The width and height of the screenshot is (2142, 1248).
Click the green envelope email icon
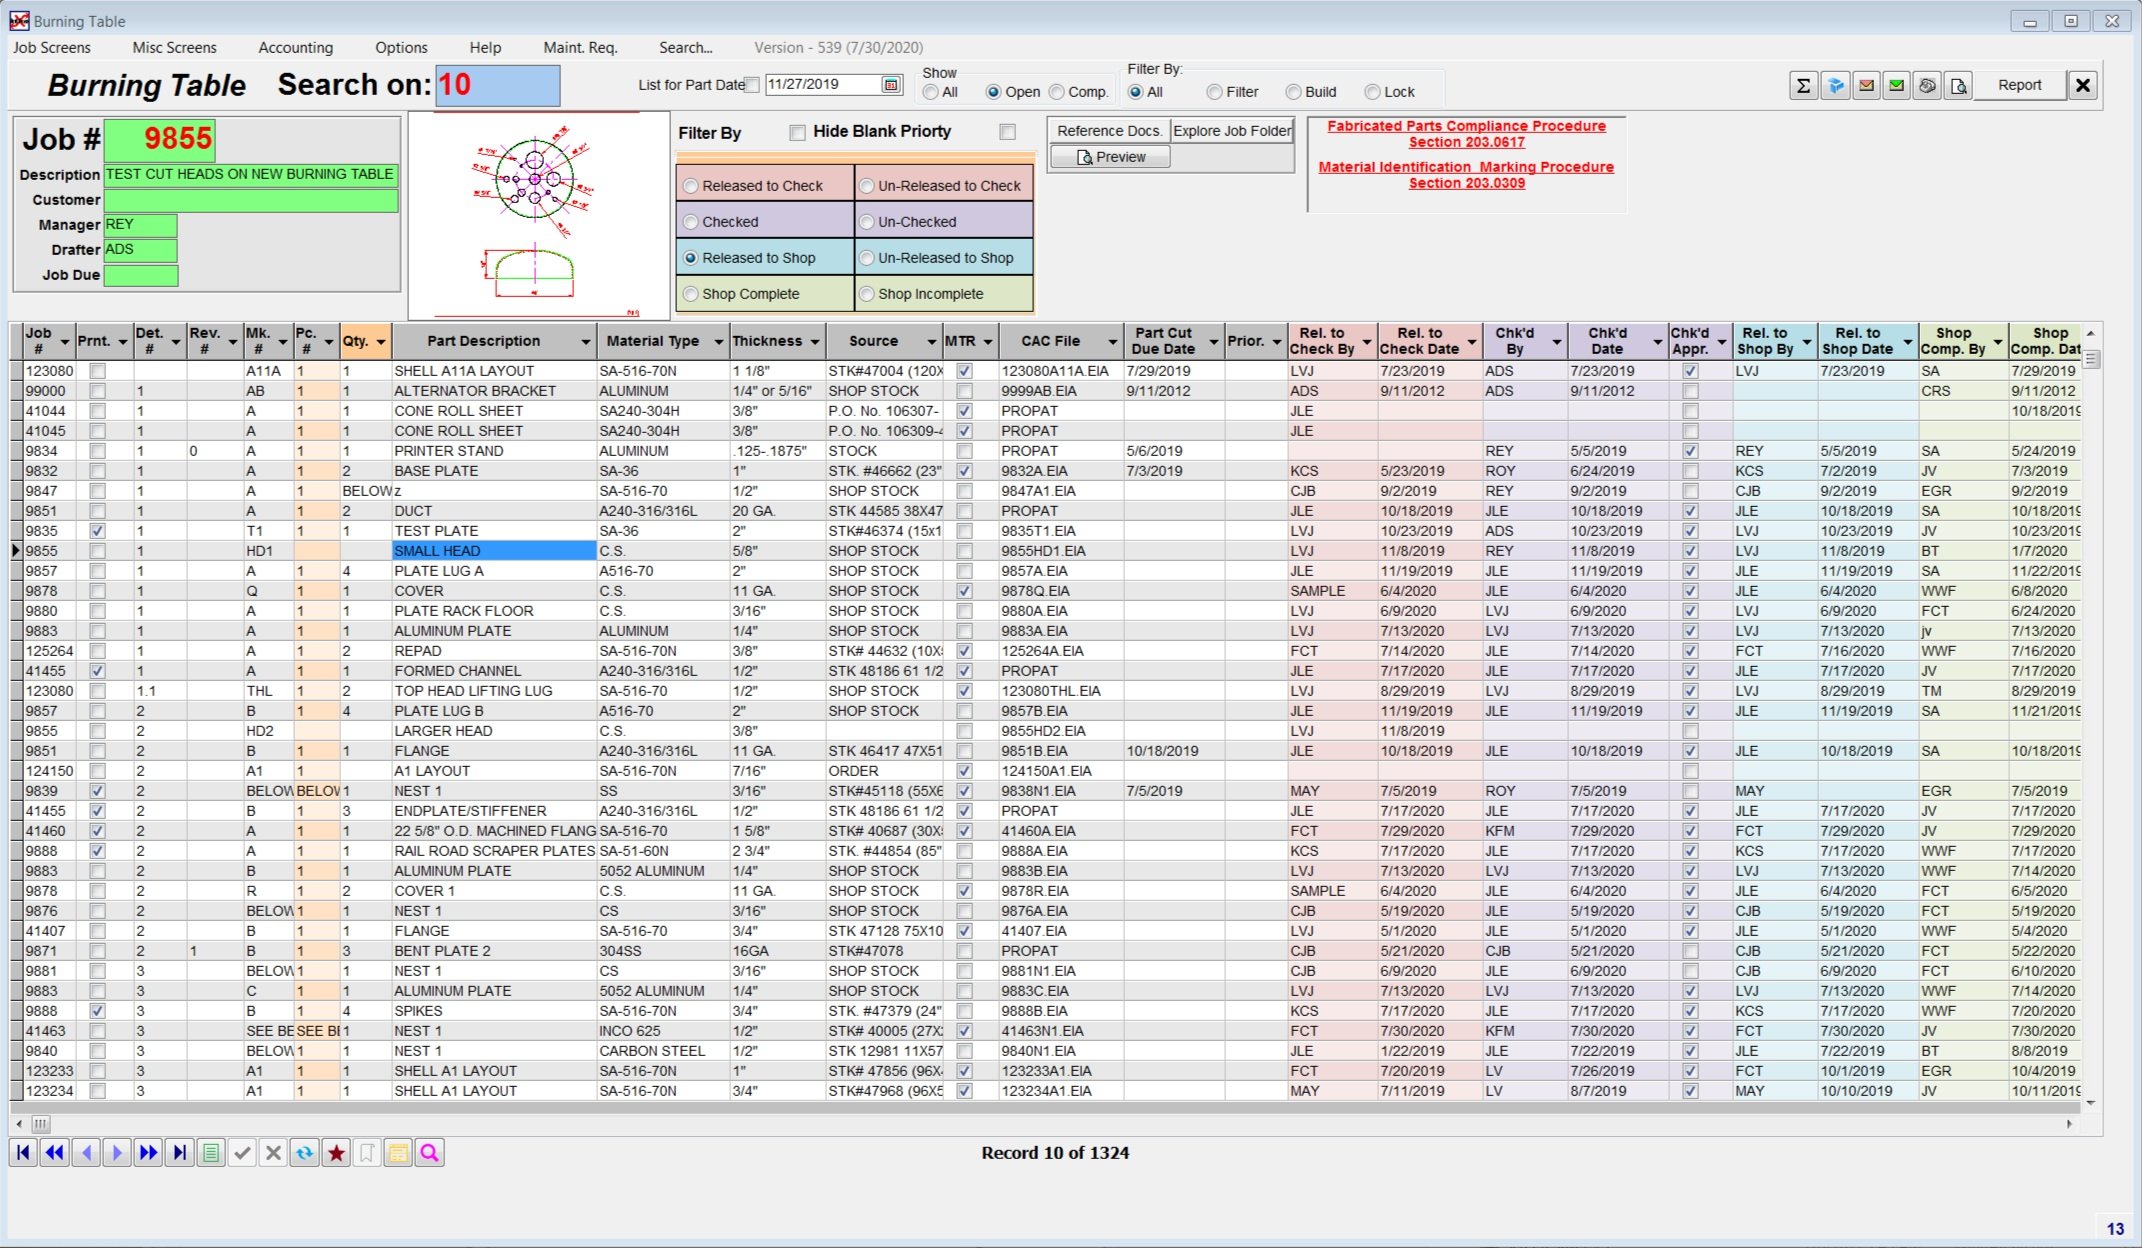point(1894,85)
